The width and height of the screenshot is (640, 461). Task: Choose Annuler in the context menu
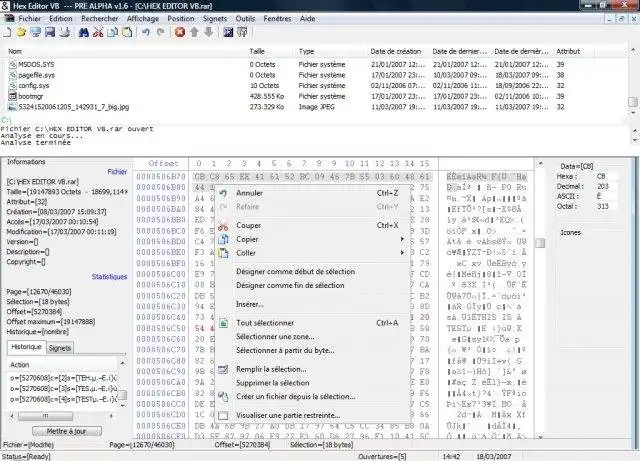[312, 193]
